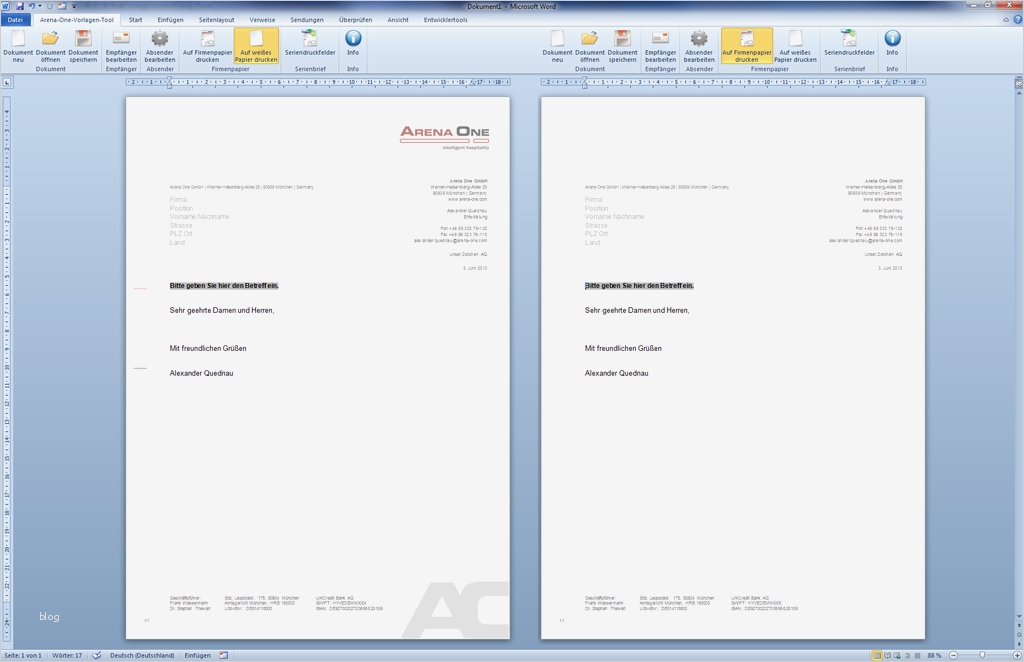Switch to the Ansicht tab
The width and height of the screenshot is (1024, 662).
(398, 20)
